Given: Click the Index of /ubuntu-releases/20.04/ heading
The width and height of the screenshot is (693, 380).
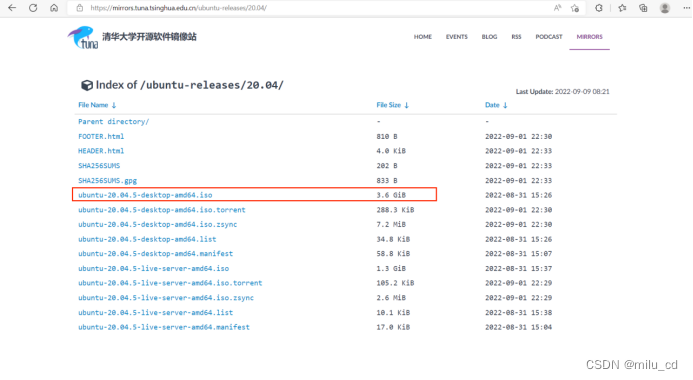Looking at the screenshot, I should point(182,85).
